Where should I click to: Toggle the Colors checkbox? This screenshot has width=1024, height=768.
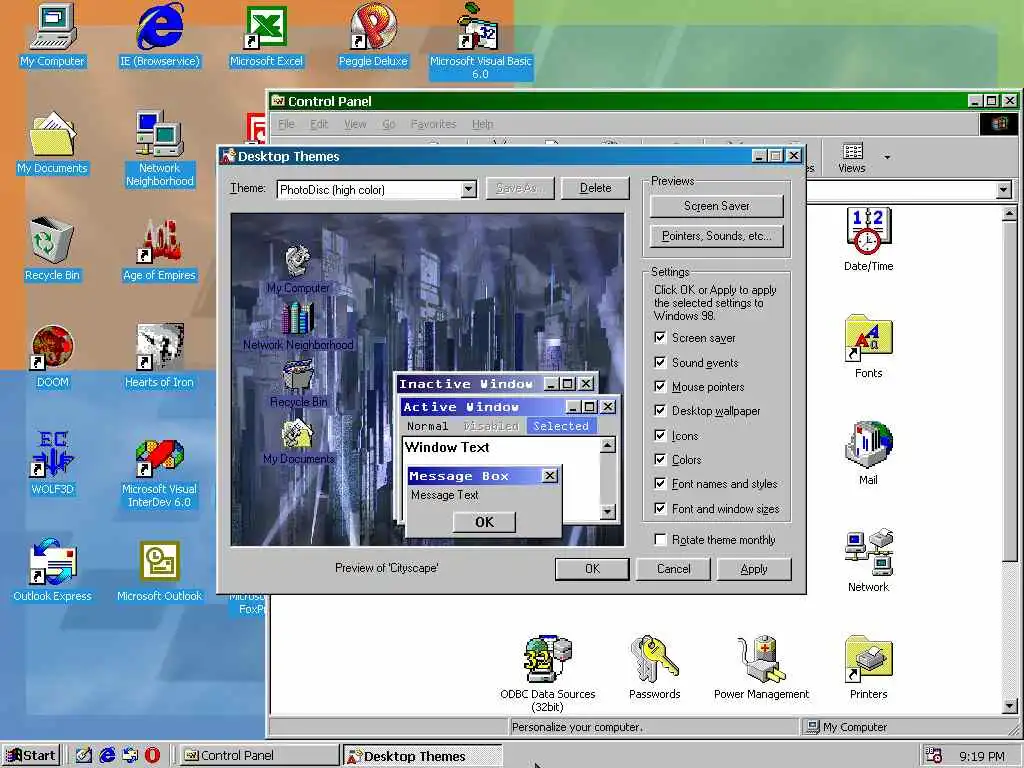[660, 459]
